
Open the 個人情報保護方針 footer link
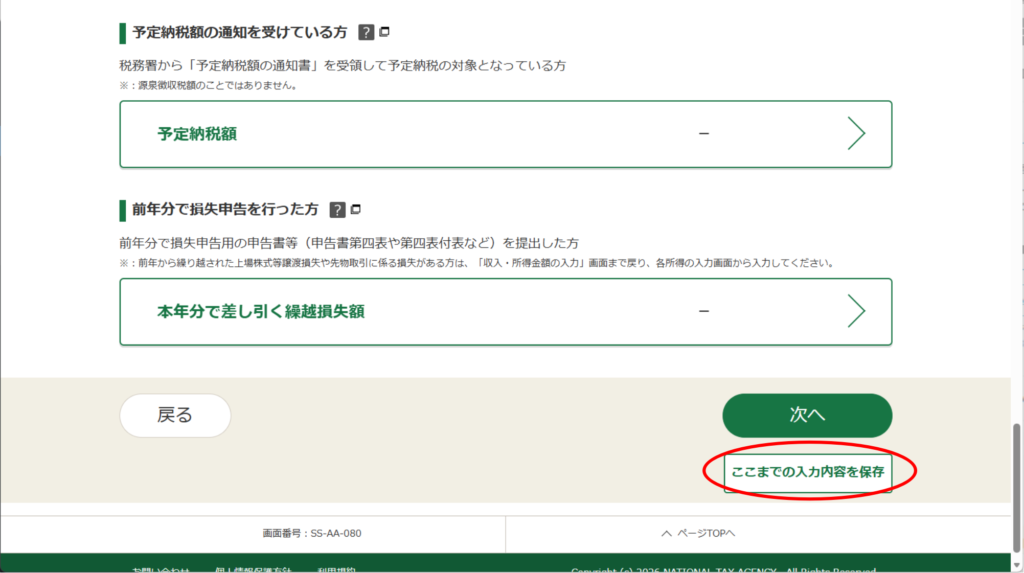(251, 569)
